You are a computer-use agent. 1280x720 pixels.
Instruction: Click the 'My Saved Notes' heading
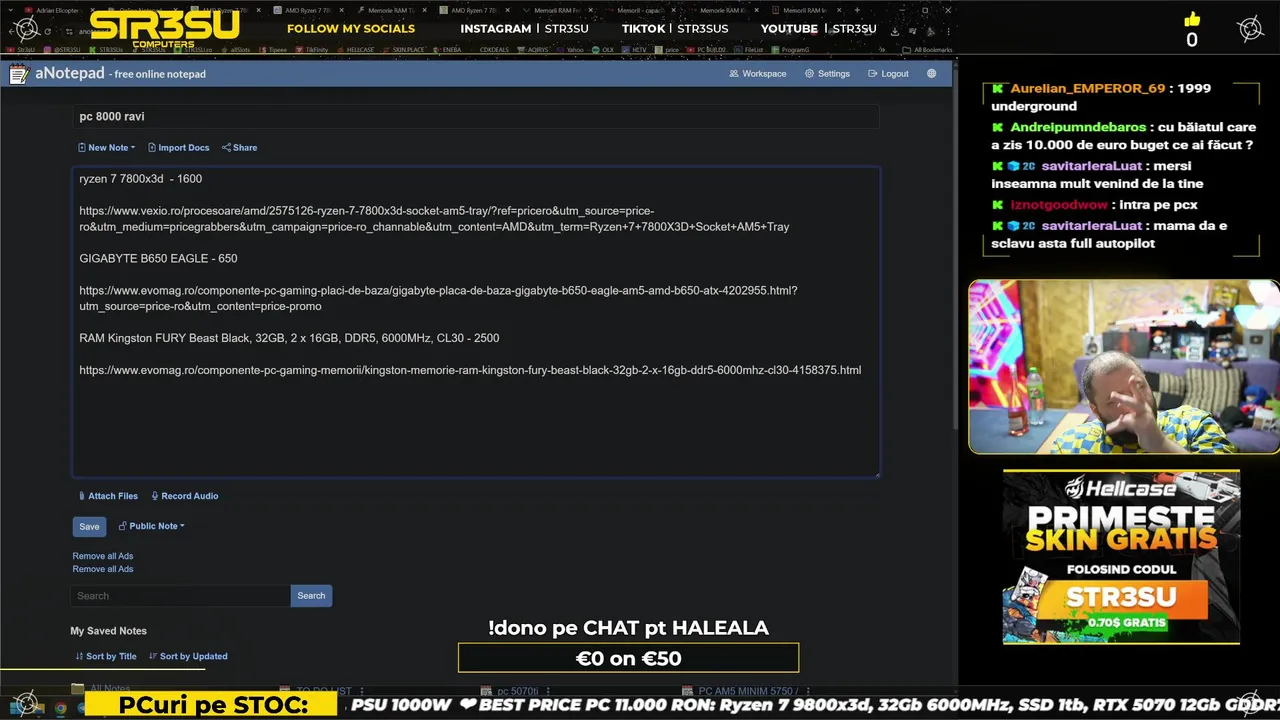pyautogui.click(x=108, y=631)
